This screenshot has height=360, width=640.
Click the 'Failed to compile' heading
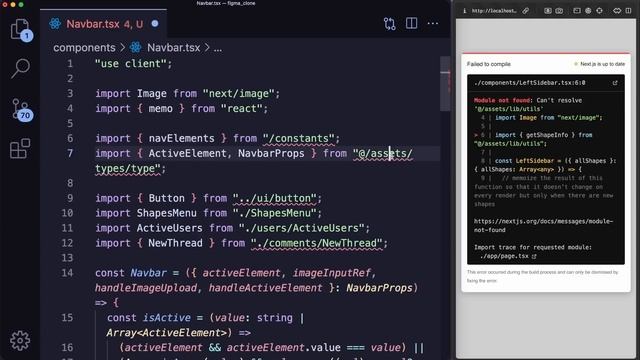click(489, 64)
